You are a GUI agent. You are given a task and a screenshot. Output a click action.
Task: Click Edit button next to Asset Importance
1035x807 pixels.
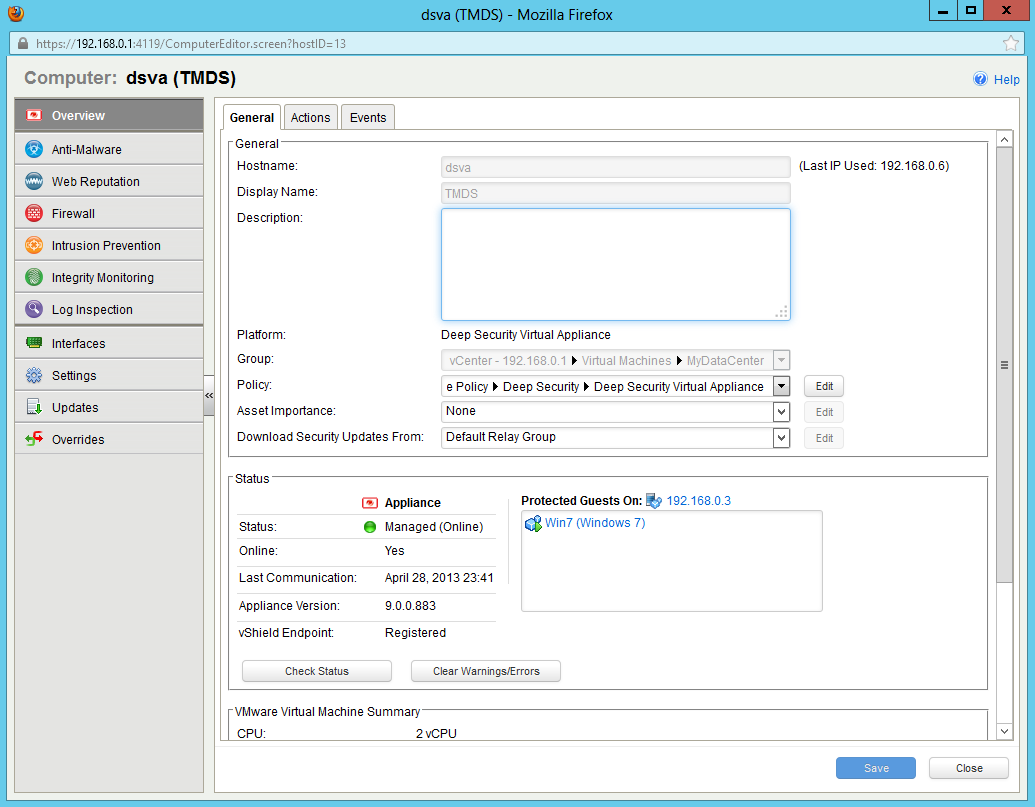coord(824,412)
